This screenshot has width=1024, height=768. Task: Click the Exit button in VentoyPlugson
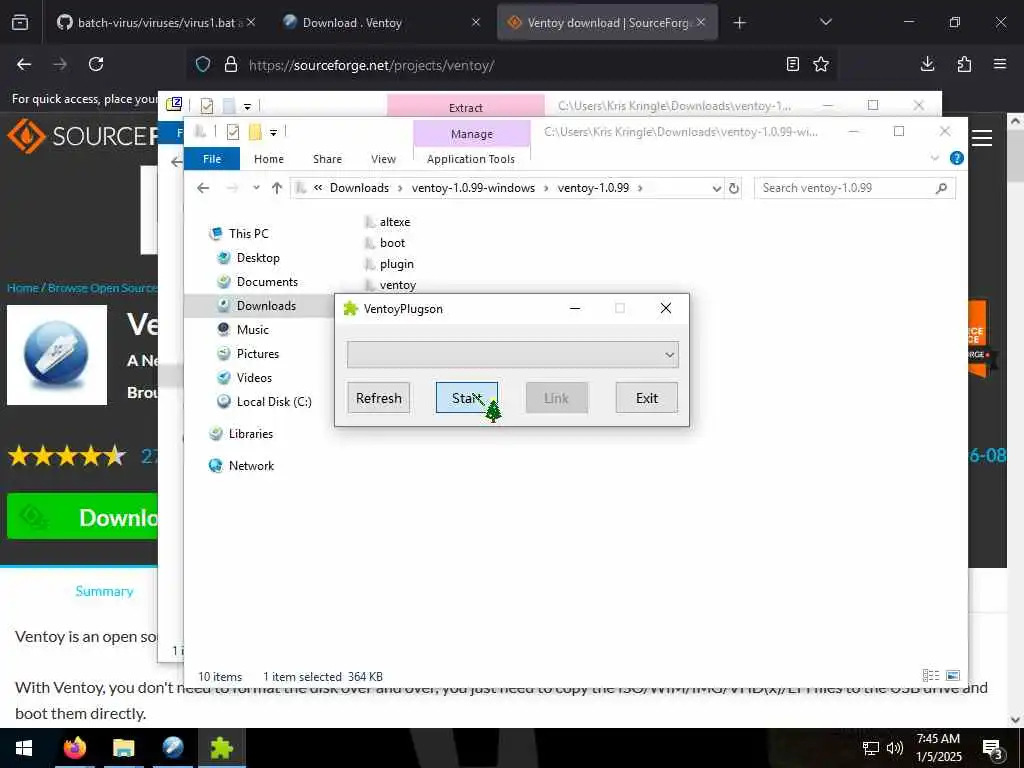click(x=647, y=398)
